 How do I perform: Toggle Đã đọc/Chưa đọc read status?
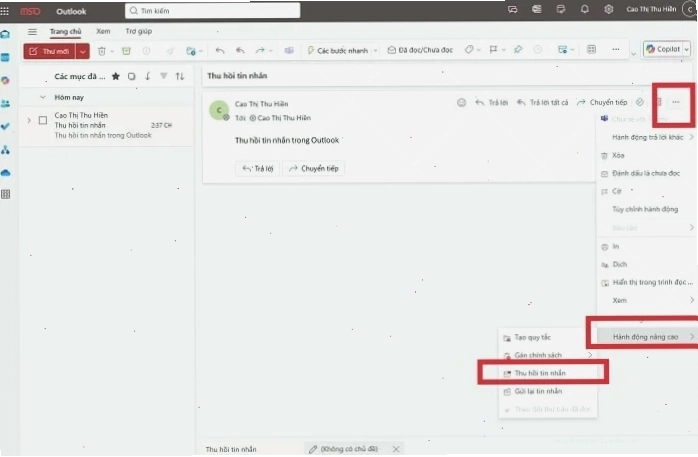(x=420, y=50)
